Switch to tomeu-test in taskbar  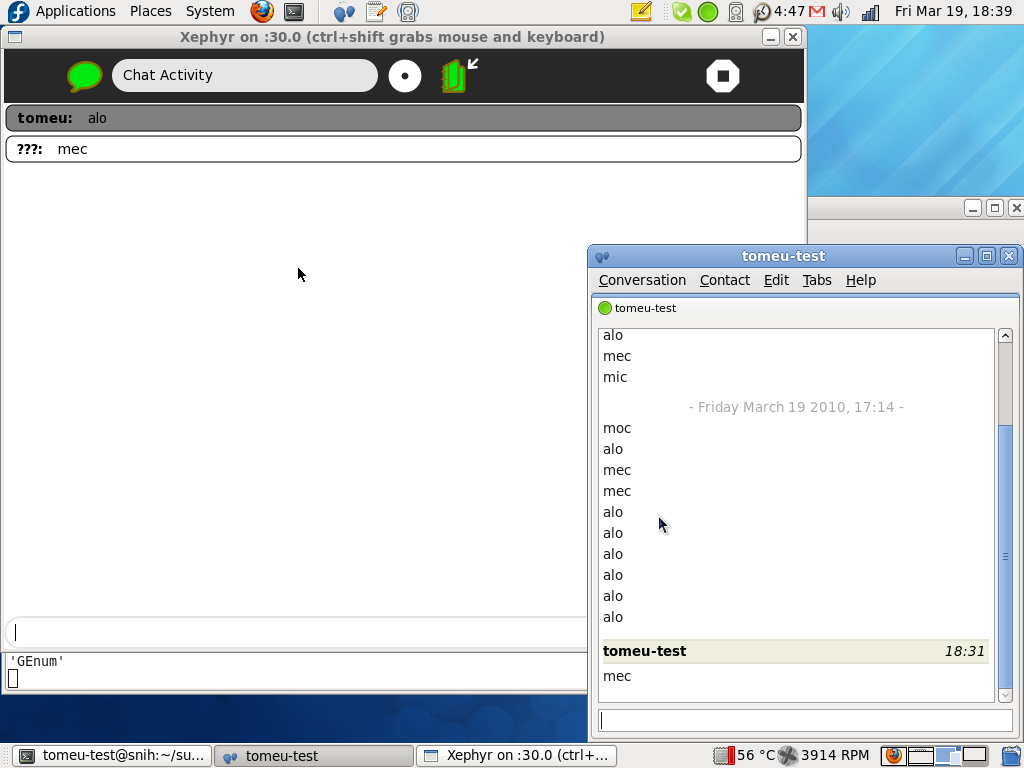click(314, 756)
